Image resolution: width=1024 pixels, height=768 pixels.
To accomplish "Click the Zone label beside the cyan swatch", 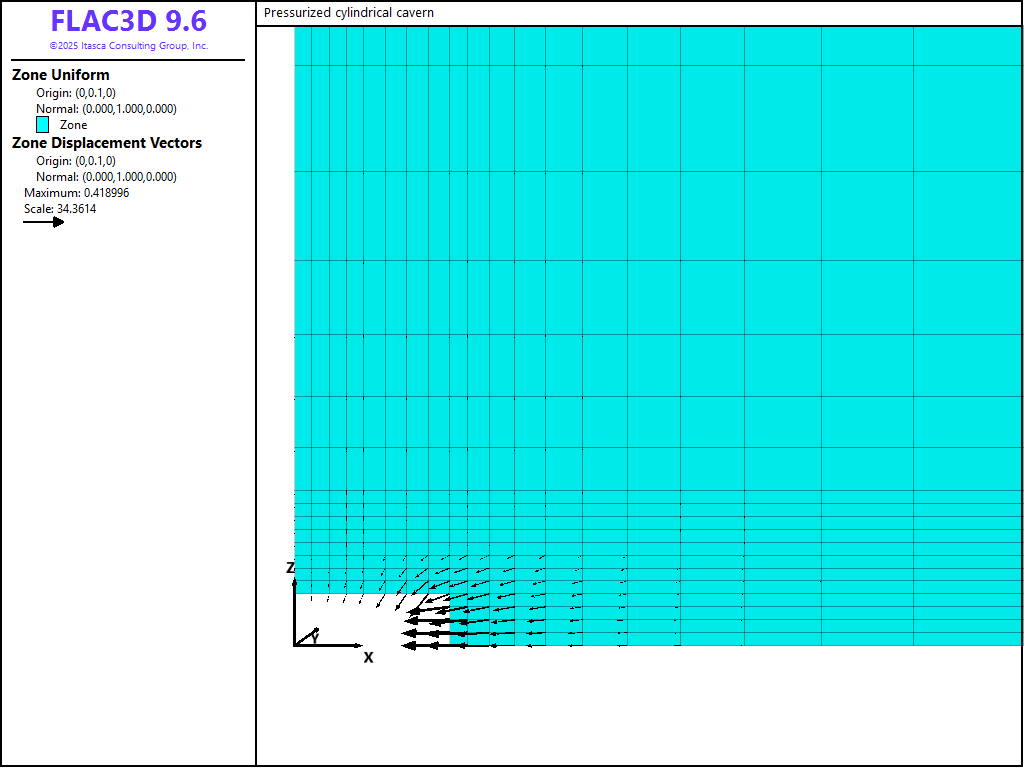I will 73,125.
